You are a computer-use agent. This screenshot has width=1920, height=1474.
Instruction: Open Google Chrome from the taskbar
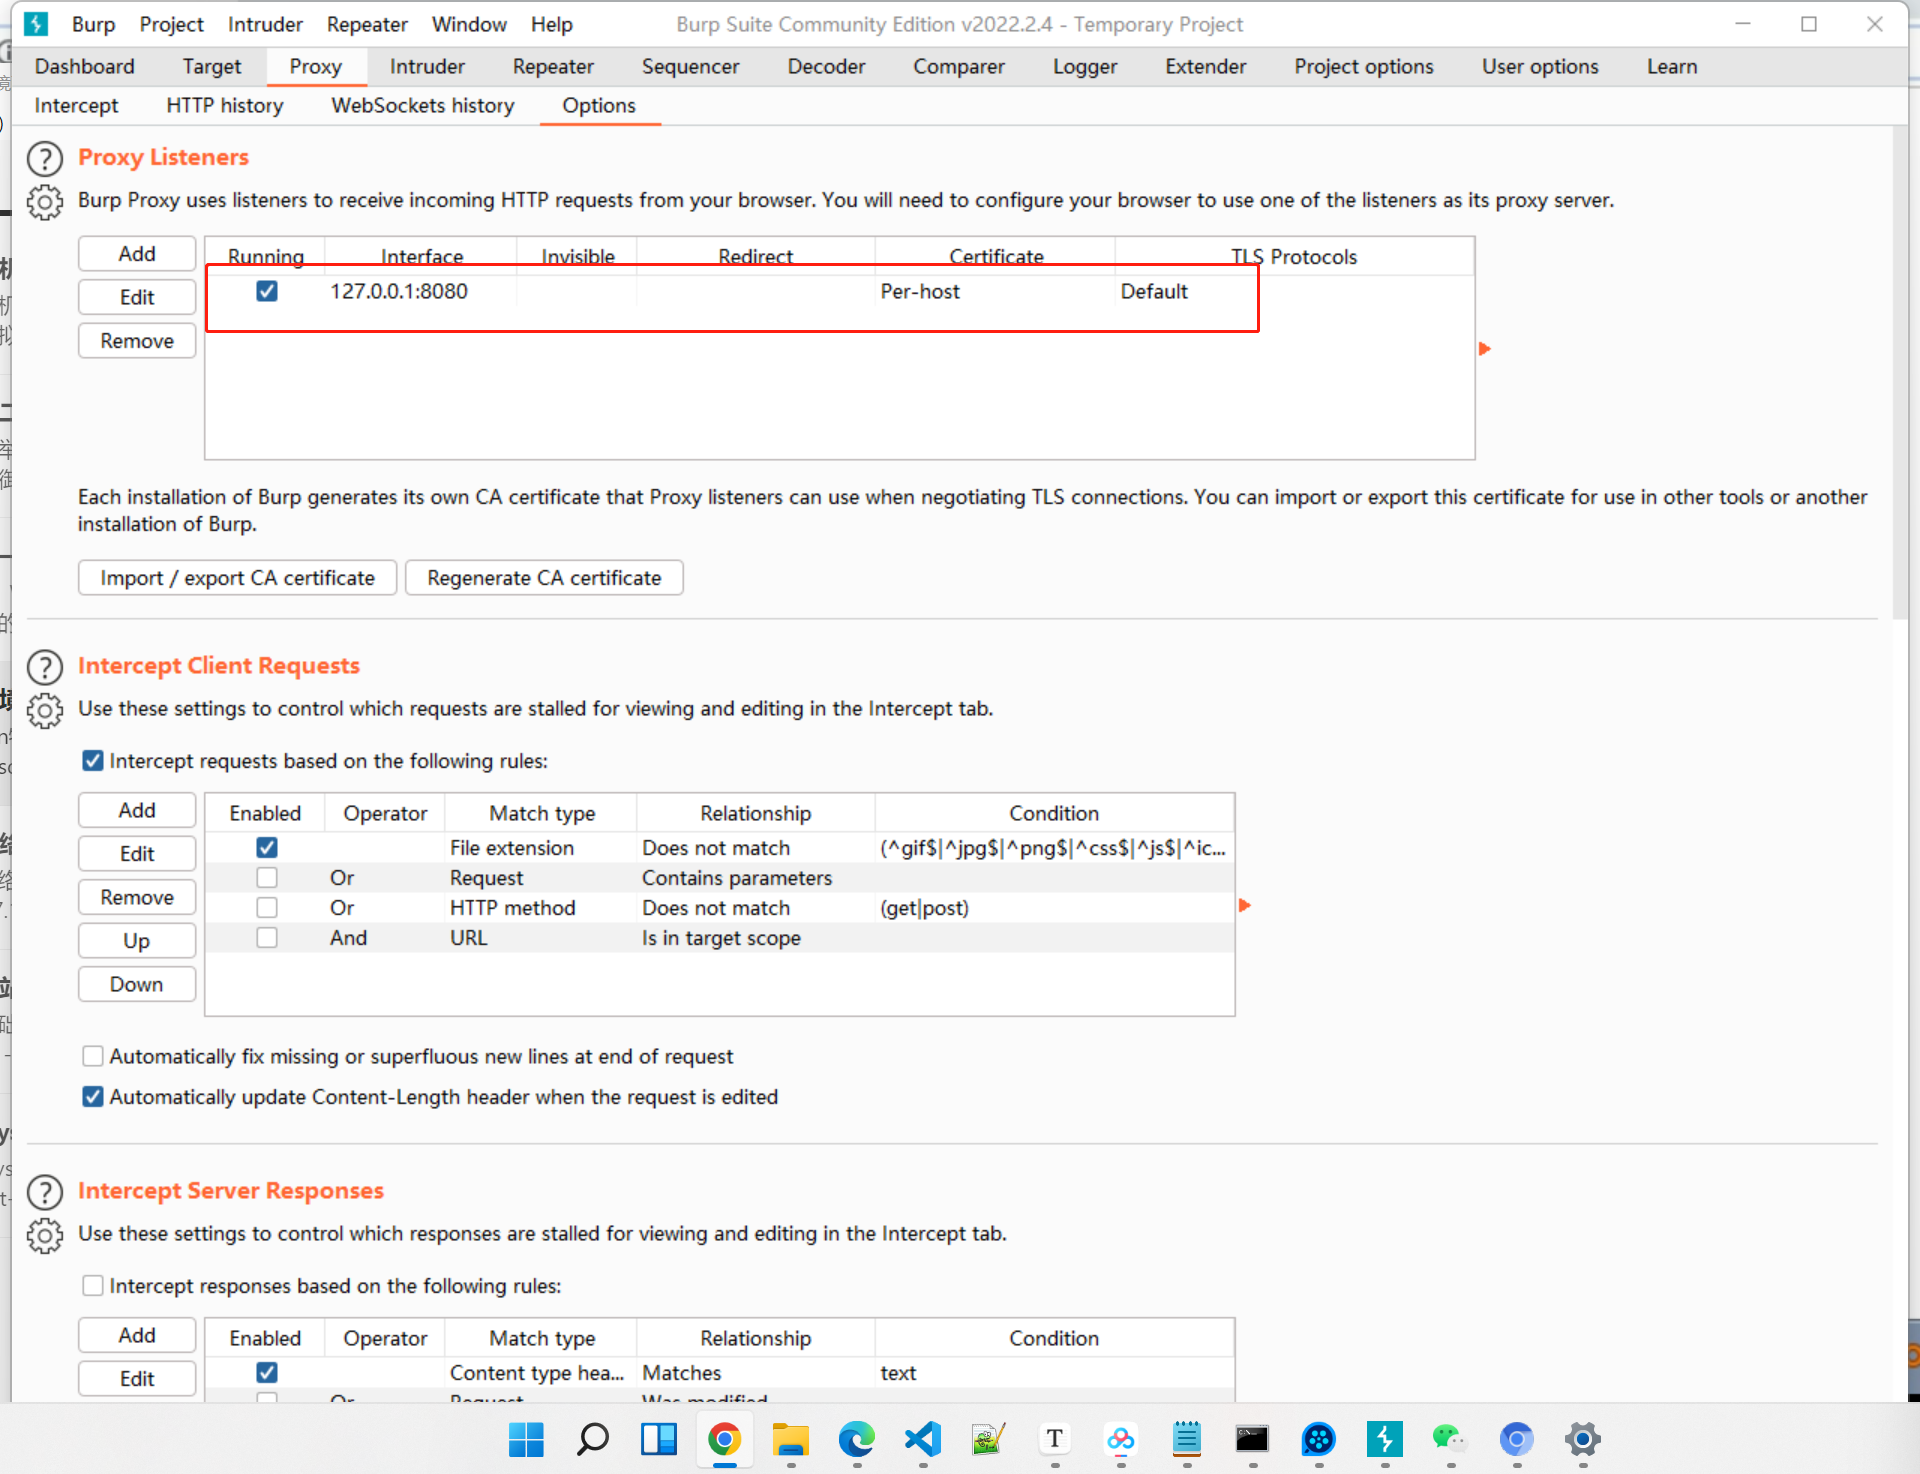click(x=724, y=1440)
